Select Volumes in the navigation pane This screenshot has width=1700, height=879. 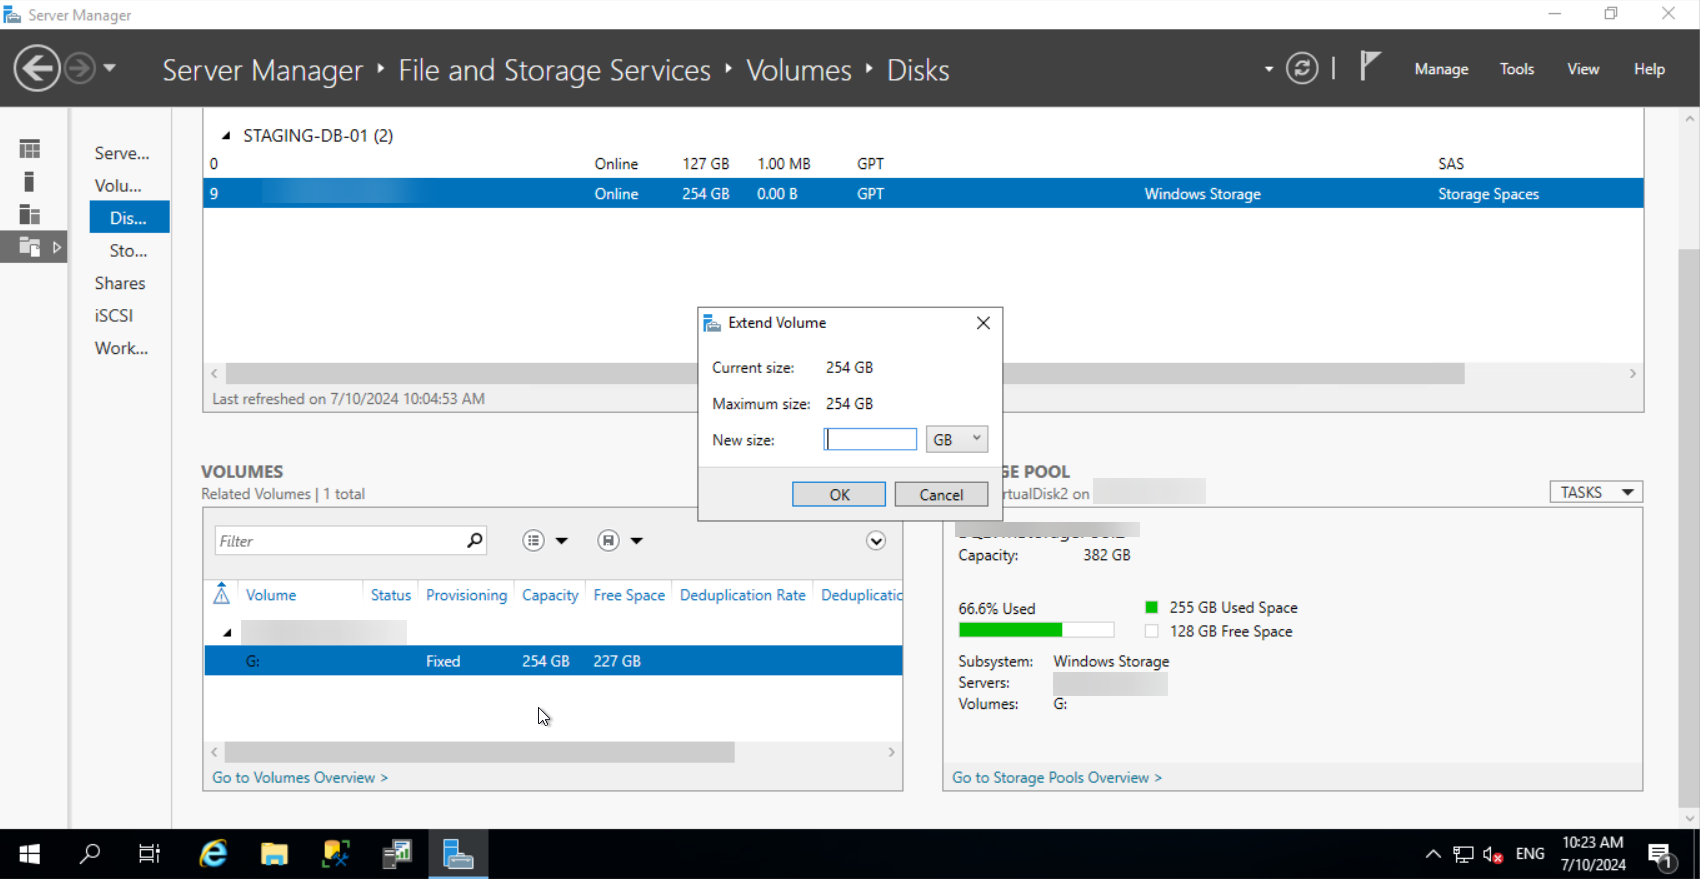(x=118, y=185)
